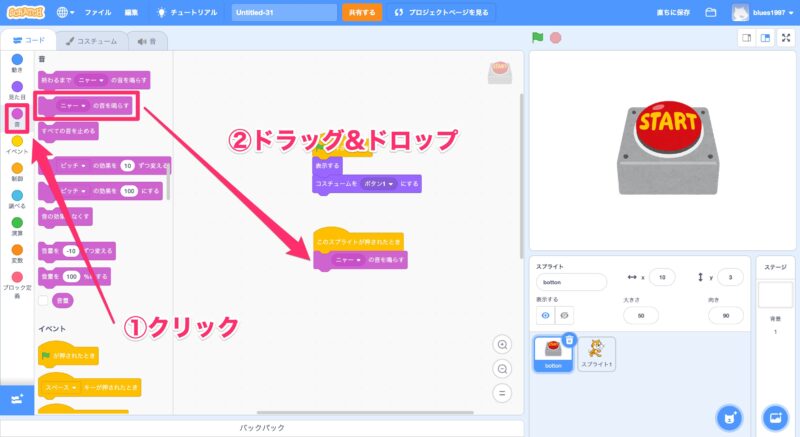The image size is (800, 437).
Task: Tick the 音量 reporter checkbox
Action: point(44,299)
